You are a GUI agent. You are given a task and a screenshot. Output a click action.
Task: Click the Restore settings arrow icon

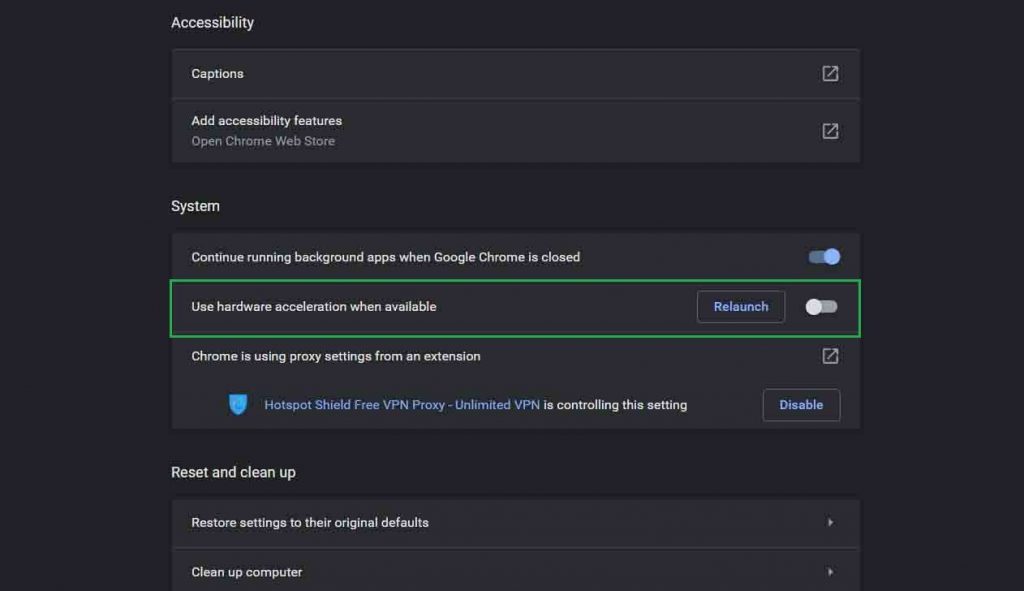(x=830, y=522)
